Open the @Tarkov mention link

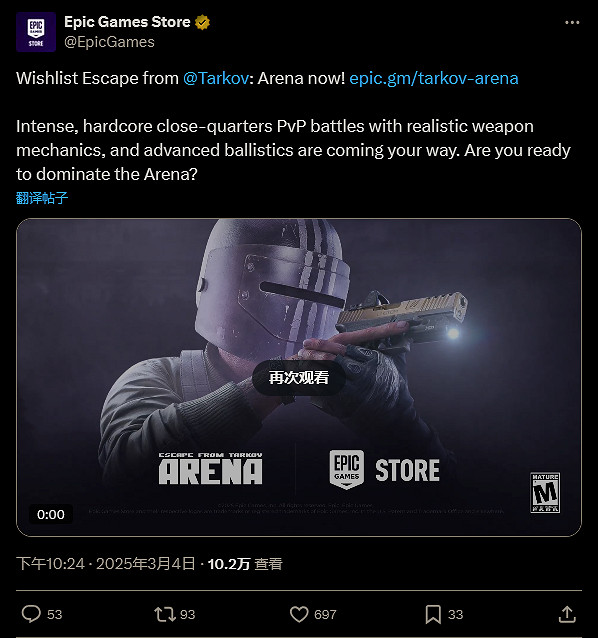(x=216, y=78)
